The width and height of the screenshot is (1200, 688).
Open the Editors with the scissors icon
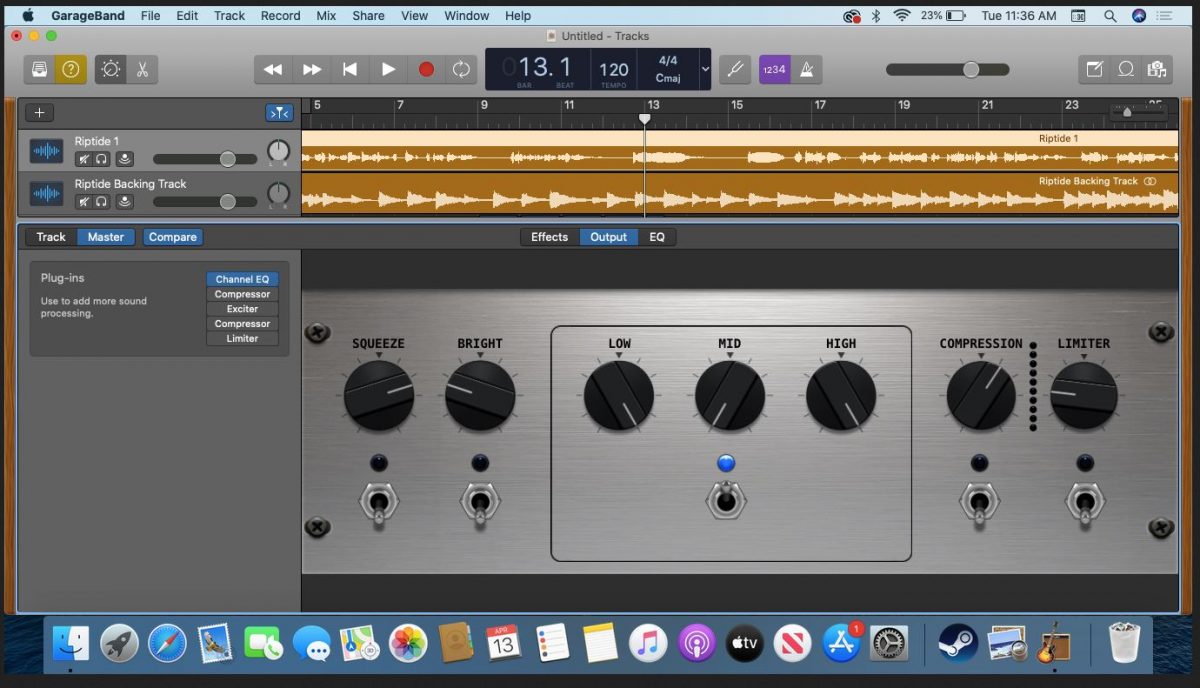(143, 69)
